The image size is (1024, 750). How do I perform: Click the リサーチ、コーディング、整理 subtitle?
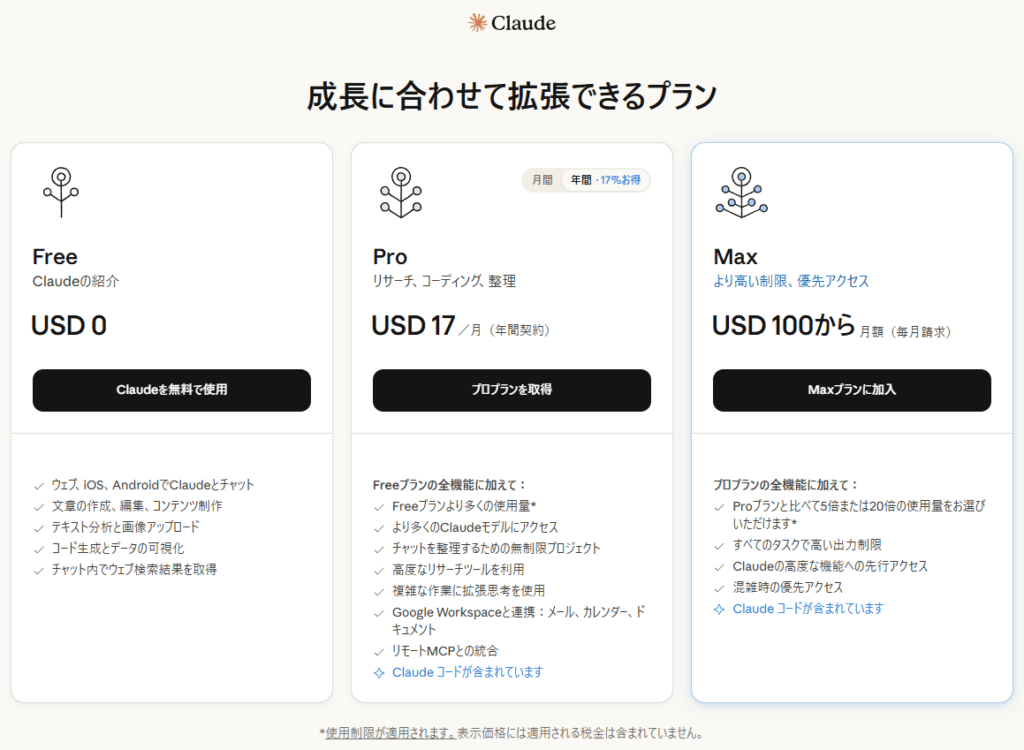click(444, 282)
